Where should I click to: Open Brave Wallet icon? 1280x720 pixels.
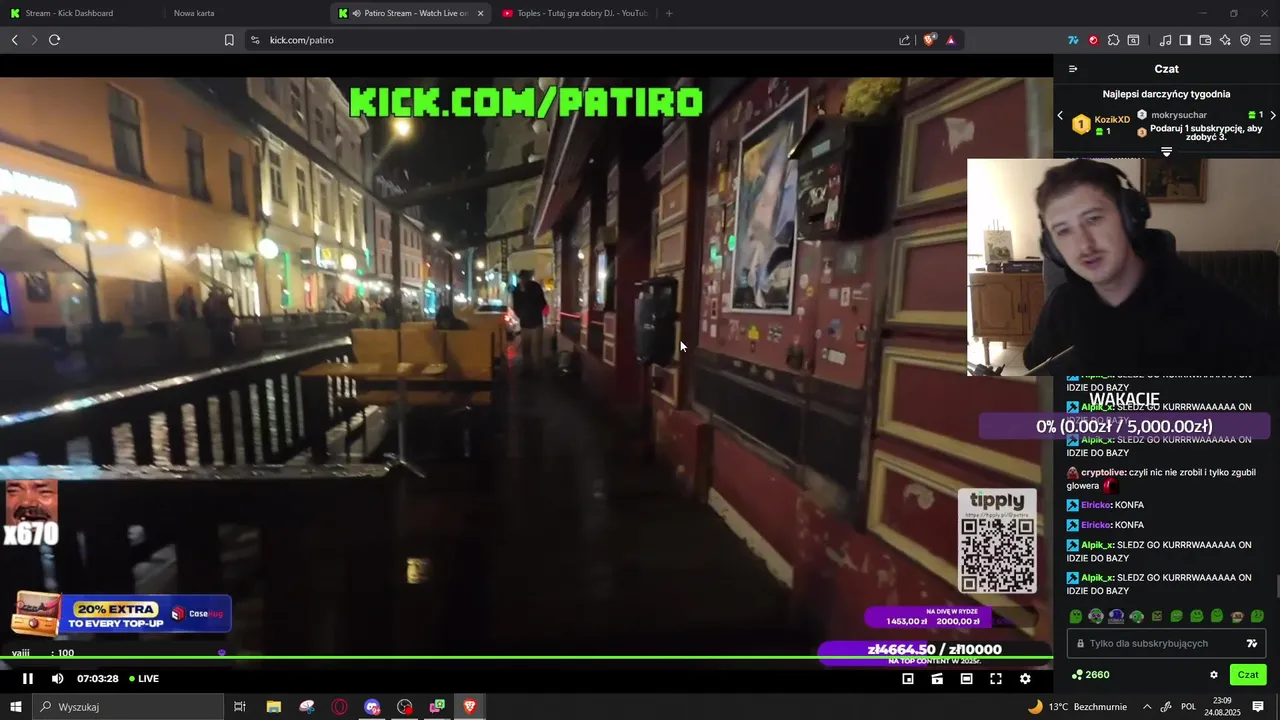[x=1205, y=40]
